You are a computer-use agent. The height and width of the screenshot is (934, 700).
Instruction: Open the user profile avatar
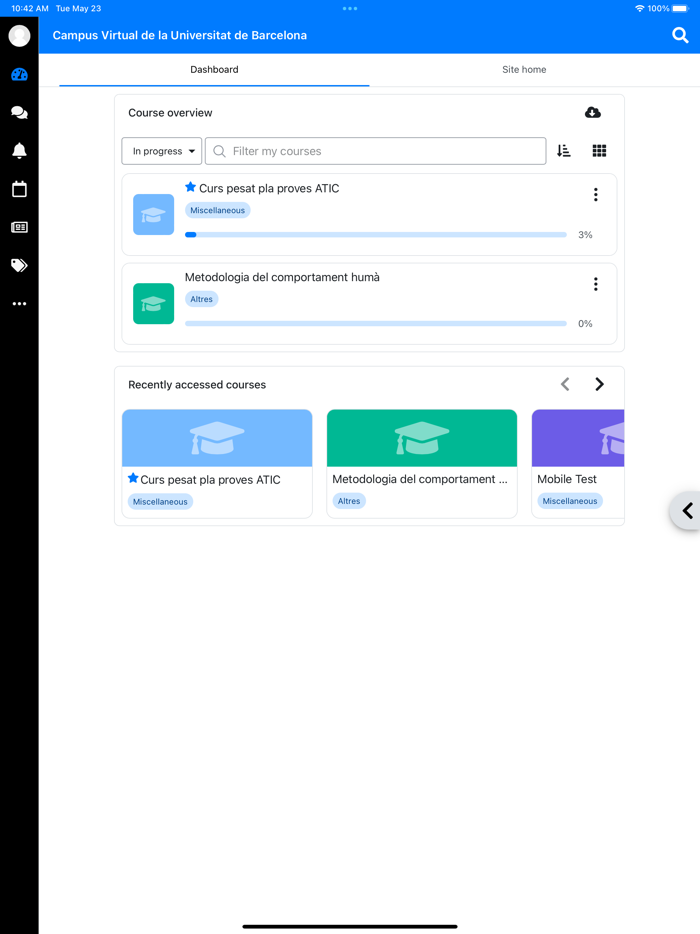[x=19, y=36]
